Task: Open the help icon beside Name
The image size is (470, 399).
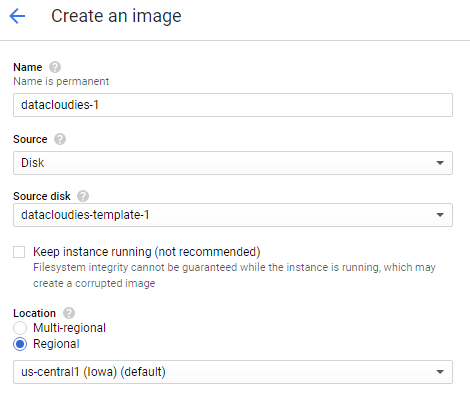Action: point(55,67)
